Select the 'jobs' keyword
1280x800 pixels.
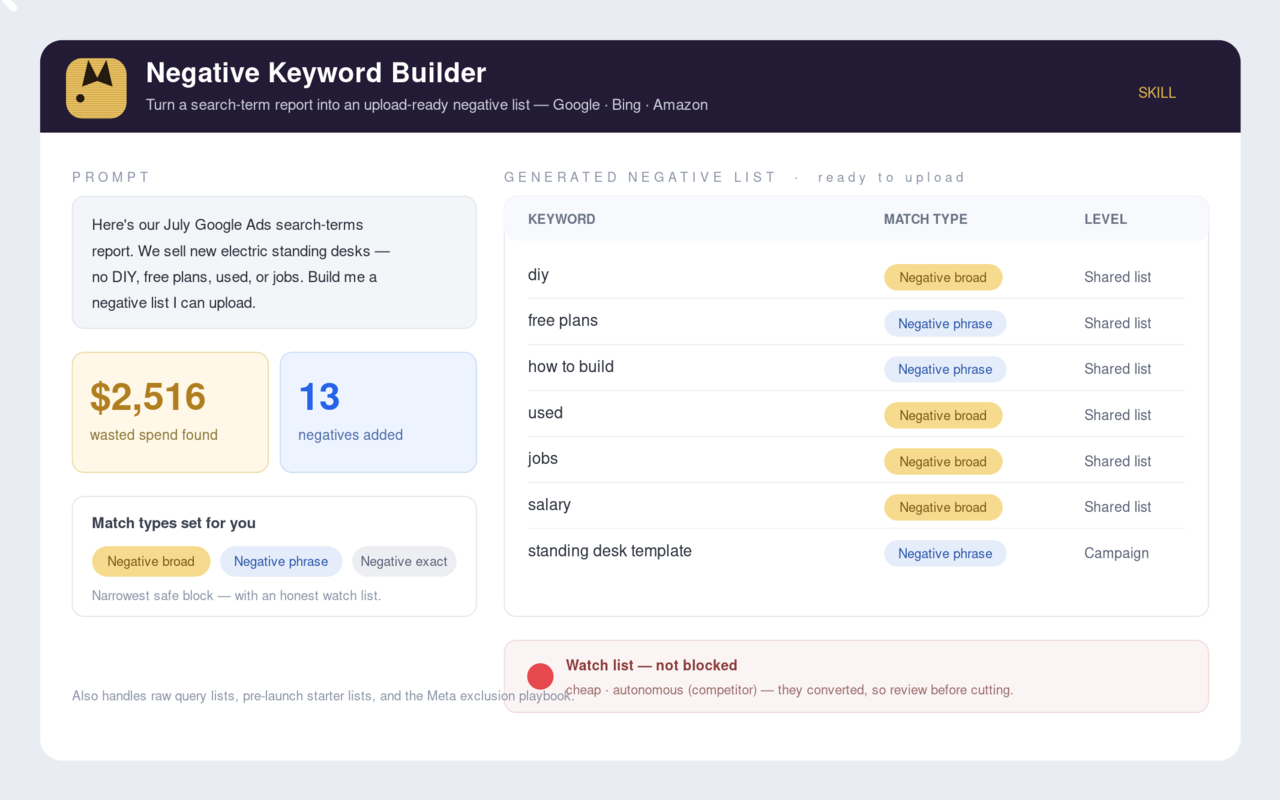[543, 459]
